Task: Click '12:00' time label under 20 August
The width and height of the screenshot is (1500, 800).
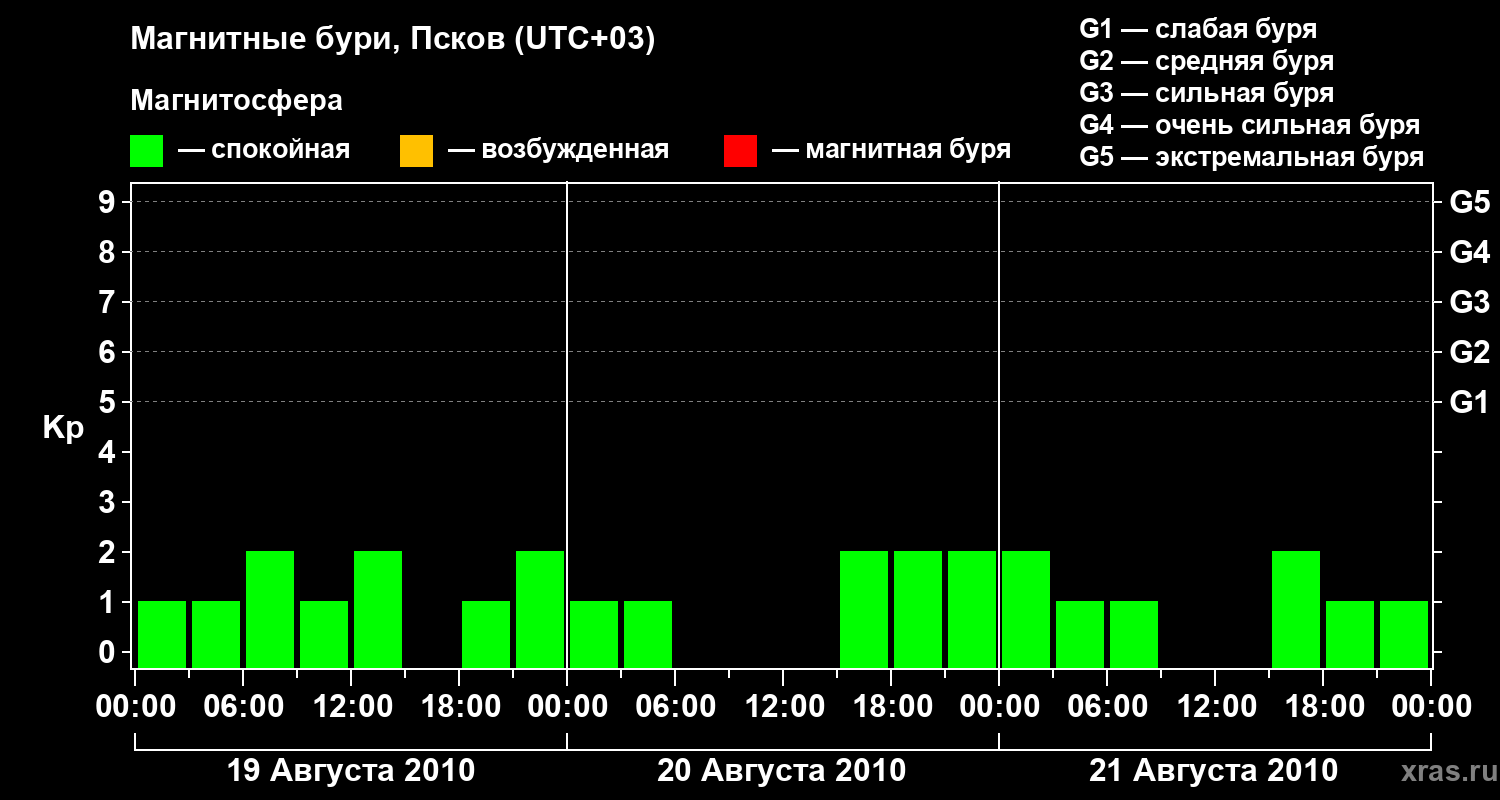Action: pos(783,707)
